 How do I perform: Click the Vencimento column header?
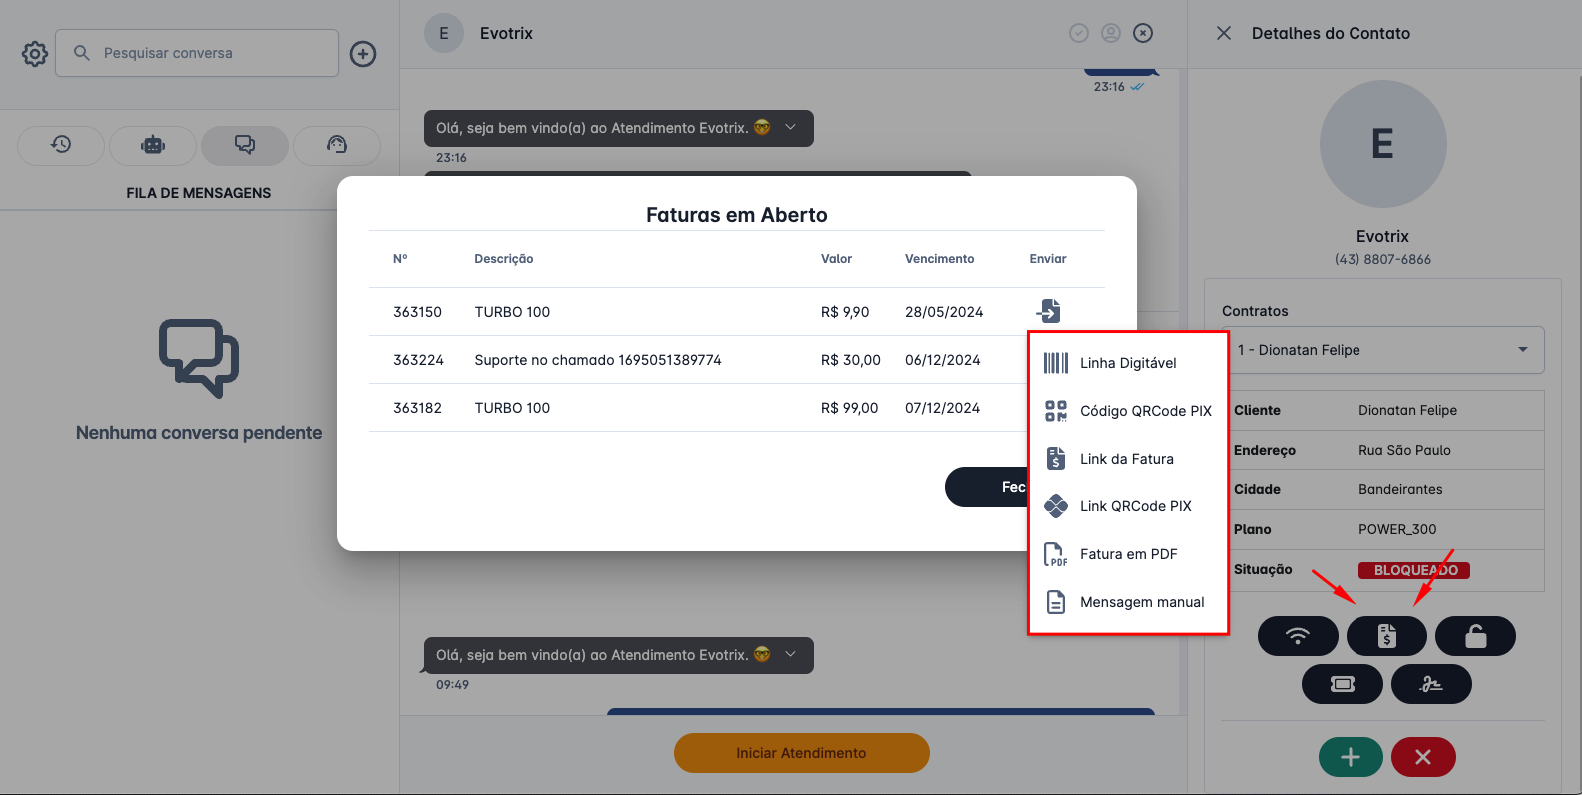click(x=940, y=259)
